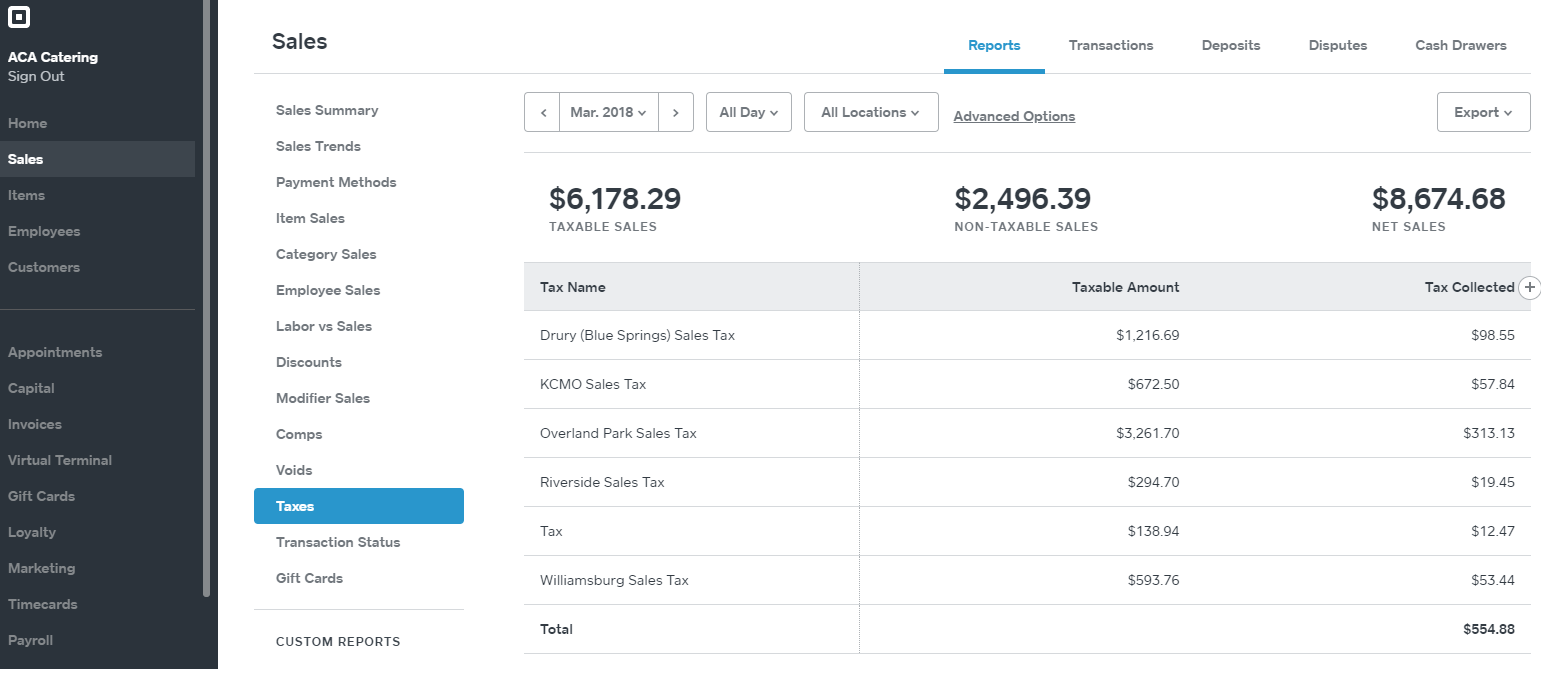The height and width of the screenshot is (677, 1552).
Task: Open Customers in the left sidebar
Action: coord(44,267)
